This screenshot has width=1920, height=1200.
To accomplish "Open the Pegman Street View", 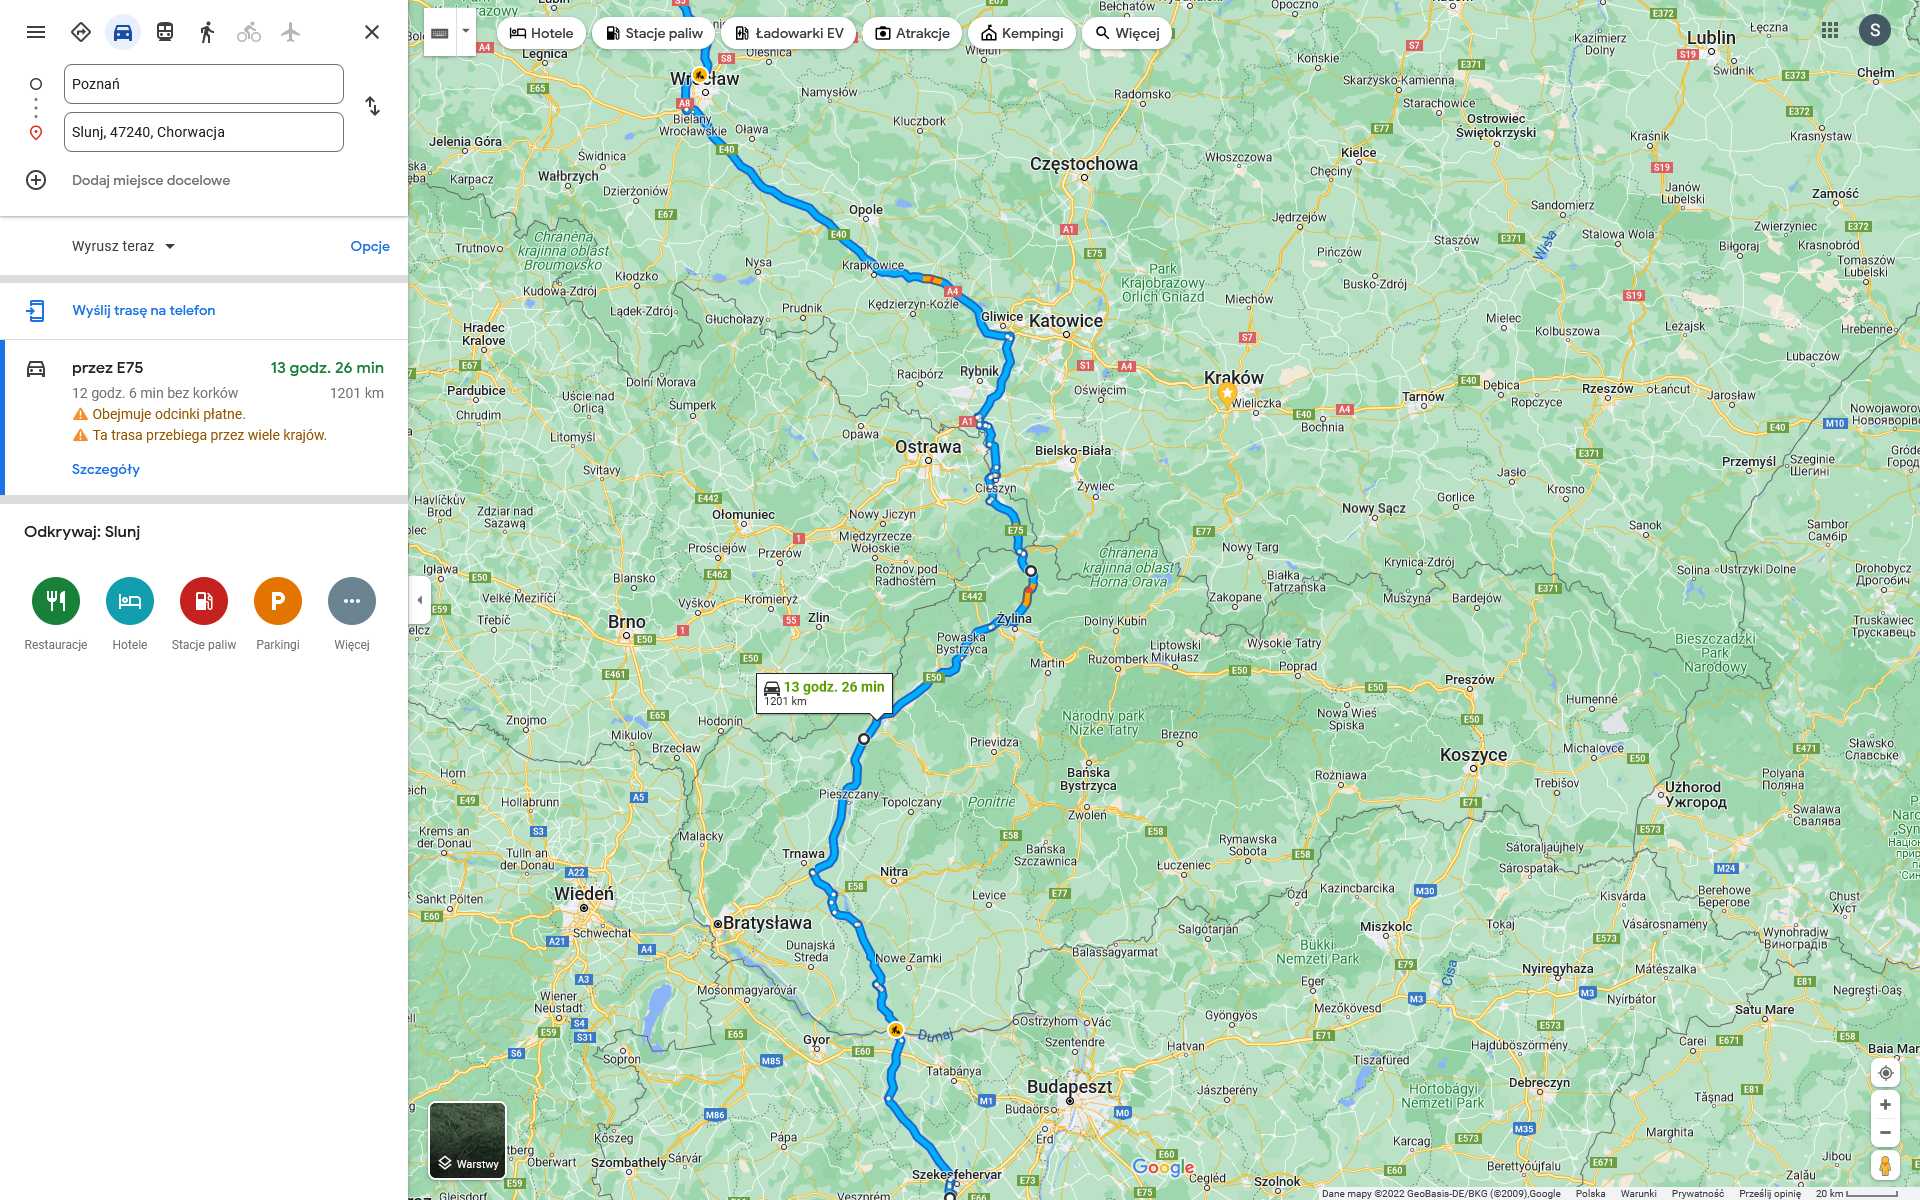I will click(1885, 1165).
